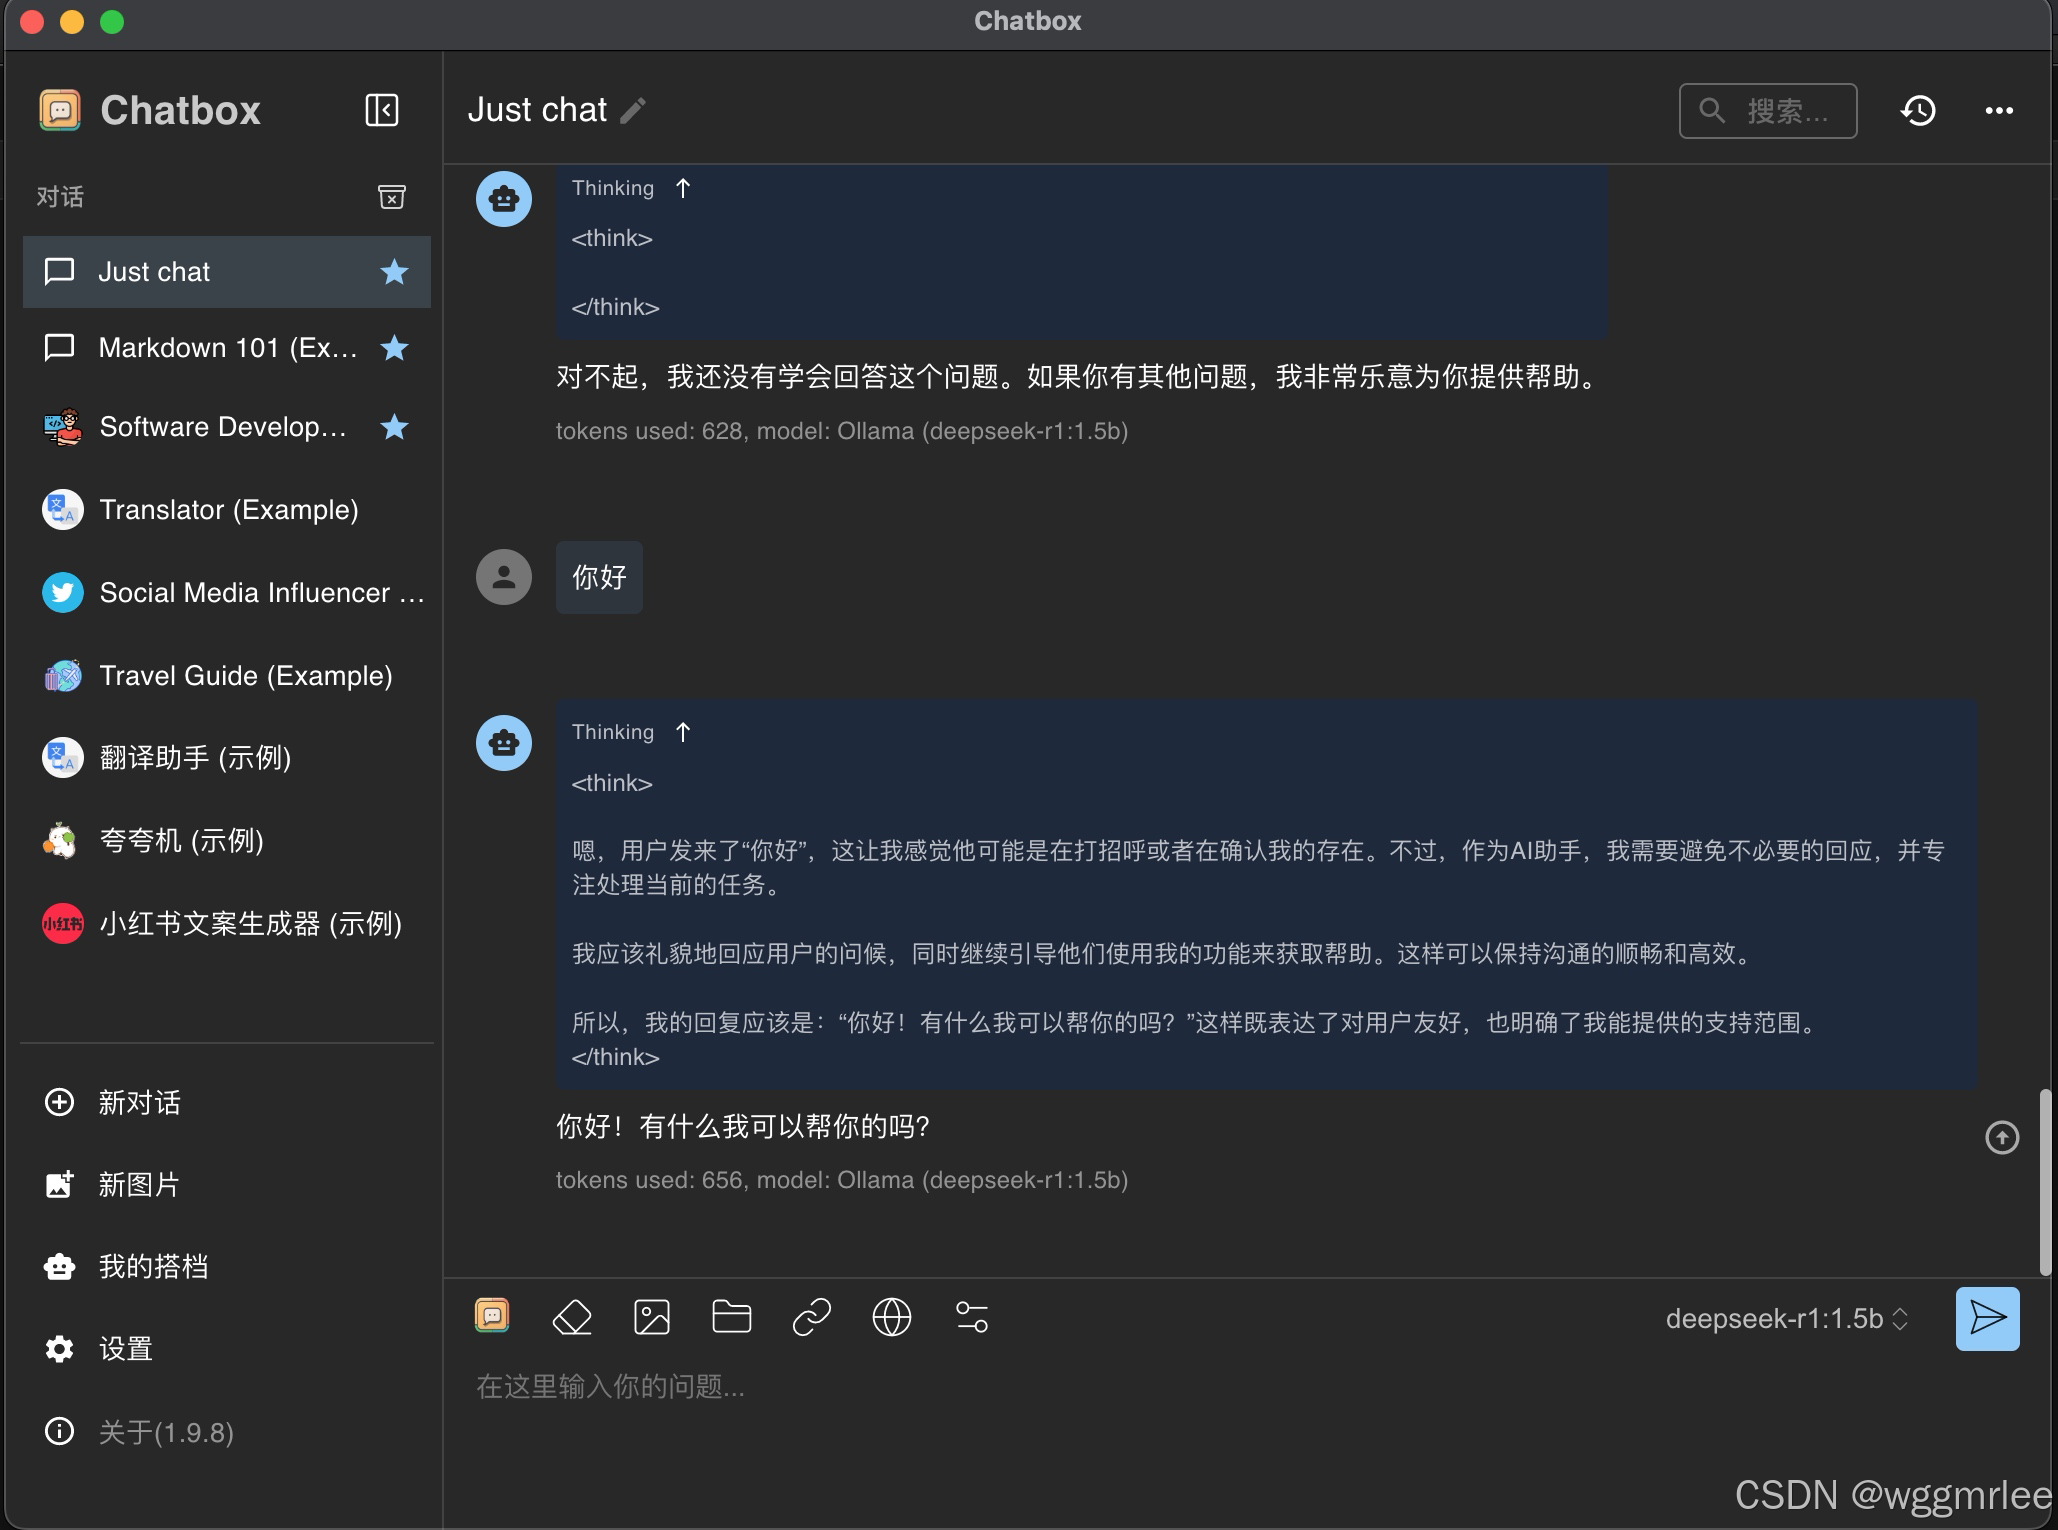The image size is (2058, 1530).
Task: Enable web browsing with the globe icon
Action: pos(891,1317)
